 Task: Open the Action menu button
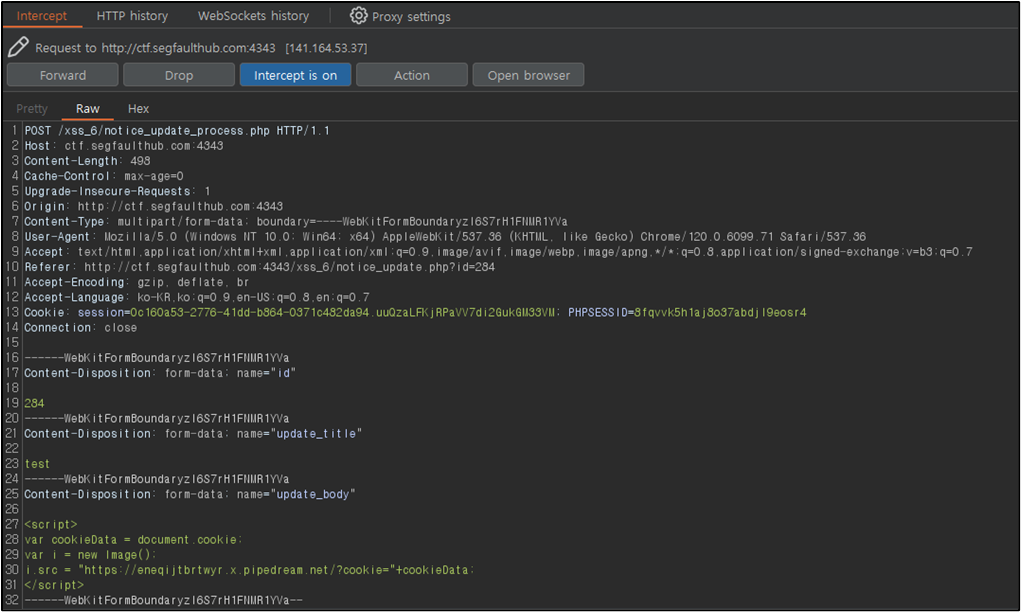412,75
